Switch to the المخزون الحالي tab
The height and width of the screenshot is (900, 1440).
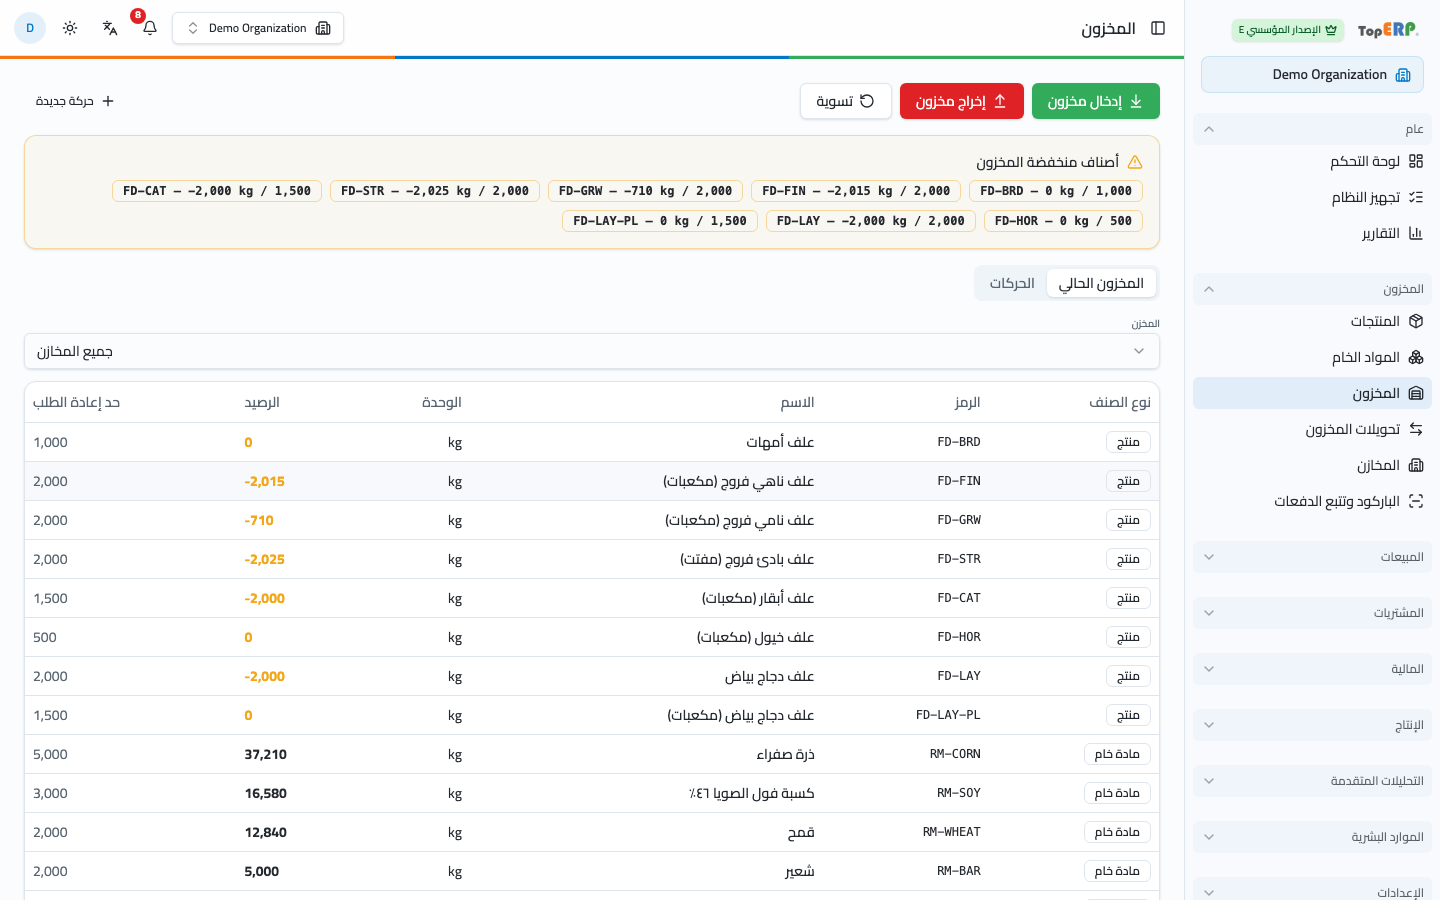pos(1101,283)
